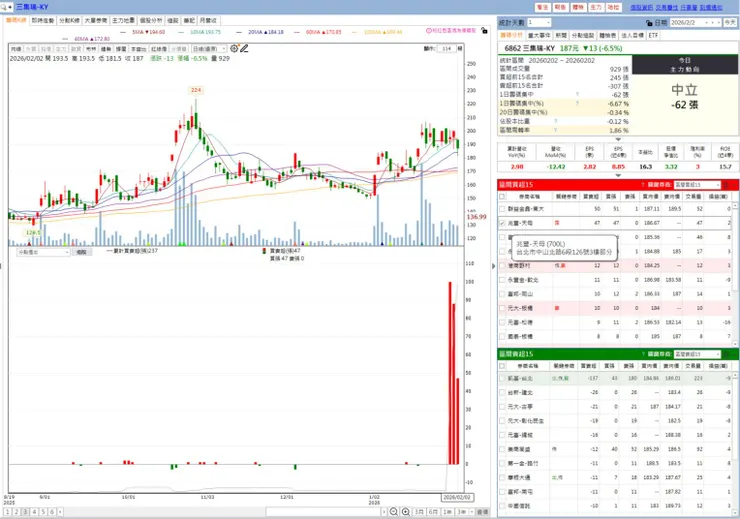
Task: Check the 富邦-岡山 row checkbox
Action: (502, 294)
